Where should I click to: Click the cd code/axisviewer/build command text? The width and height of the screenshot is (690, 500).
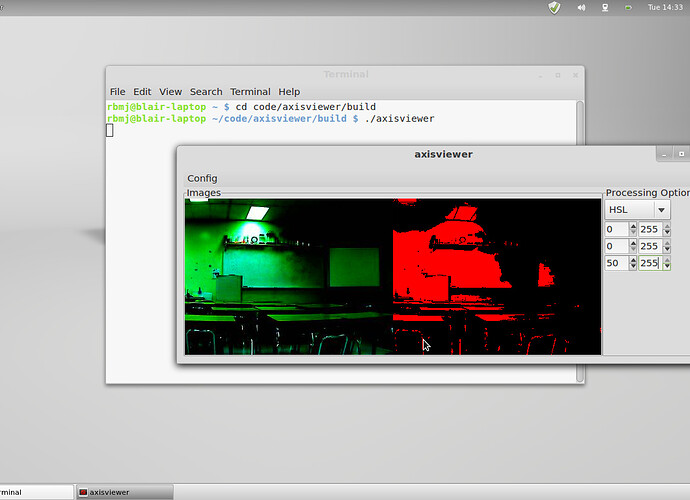click(x=306, y=107)
